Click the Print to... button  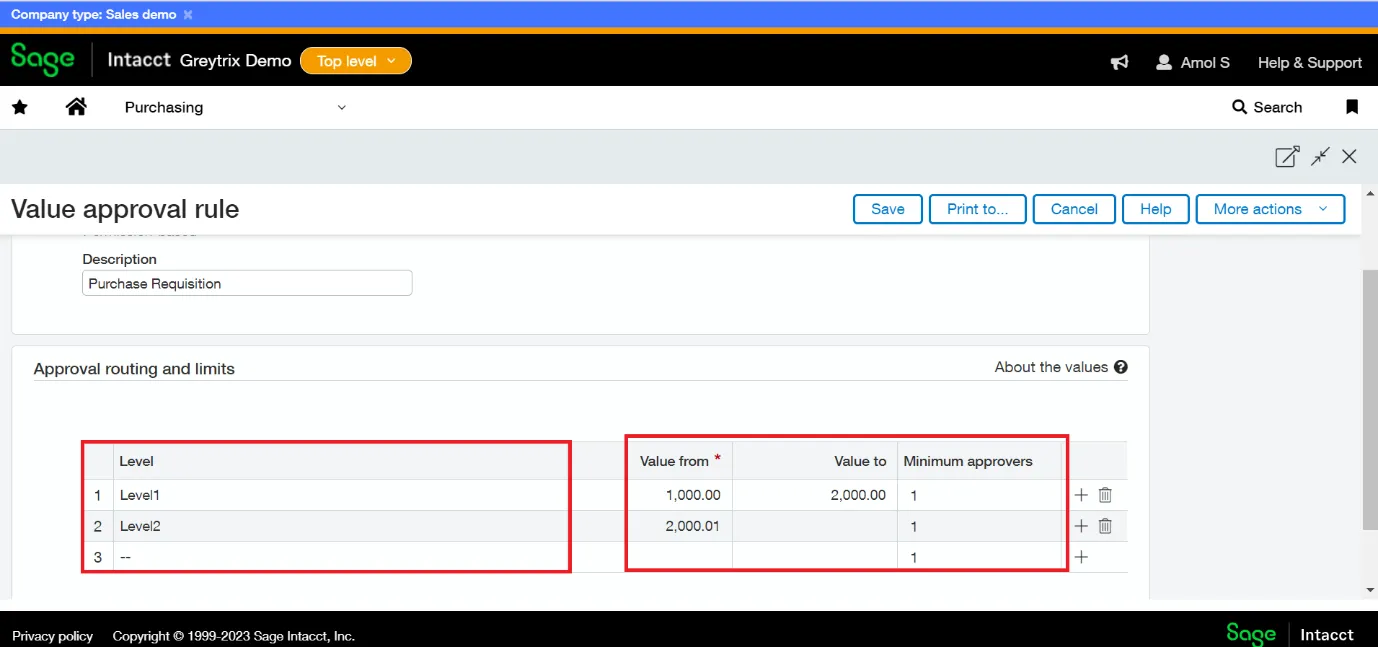(978, 209)
